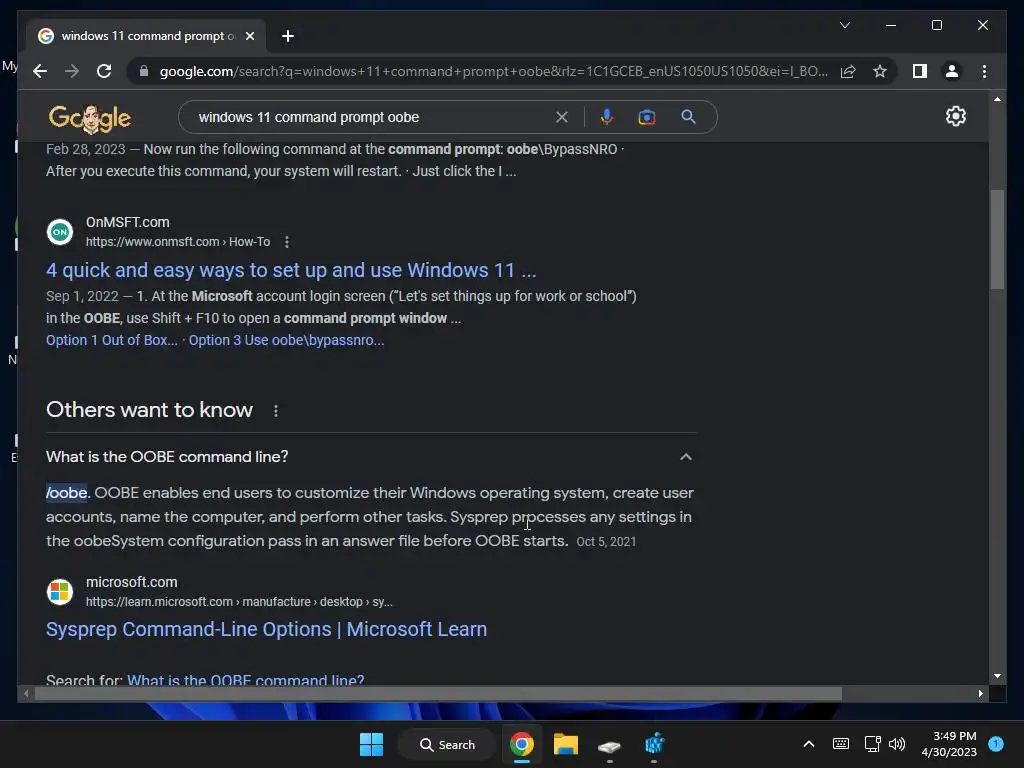1024x768 pixels.
Task: Open the blue cube app in taskbar
Action: [654, 744]
